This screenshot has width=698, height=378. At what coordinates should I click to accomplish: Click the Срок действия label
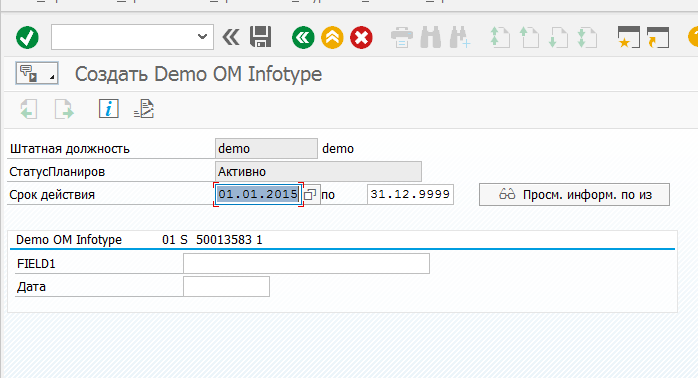52,195
